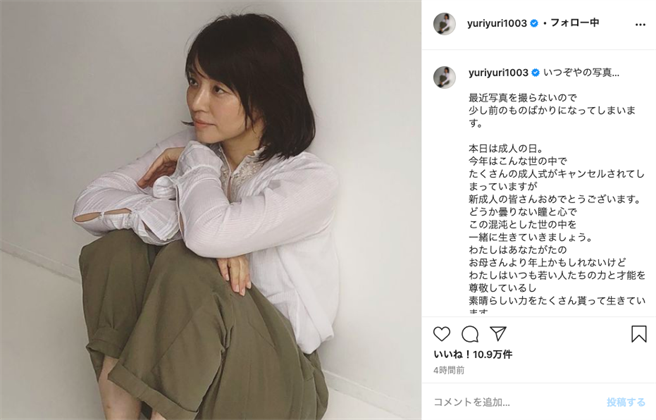Click the caption verified badge
This screenshot has height=420, width=656.
(536, 73)
